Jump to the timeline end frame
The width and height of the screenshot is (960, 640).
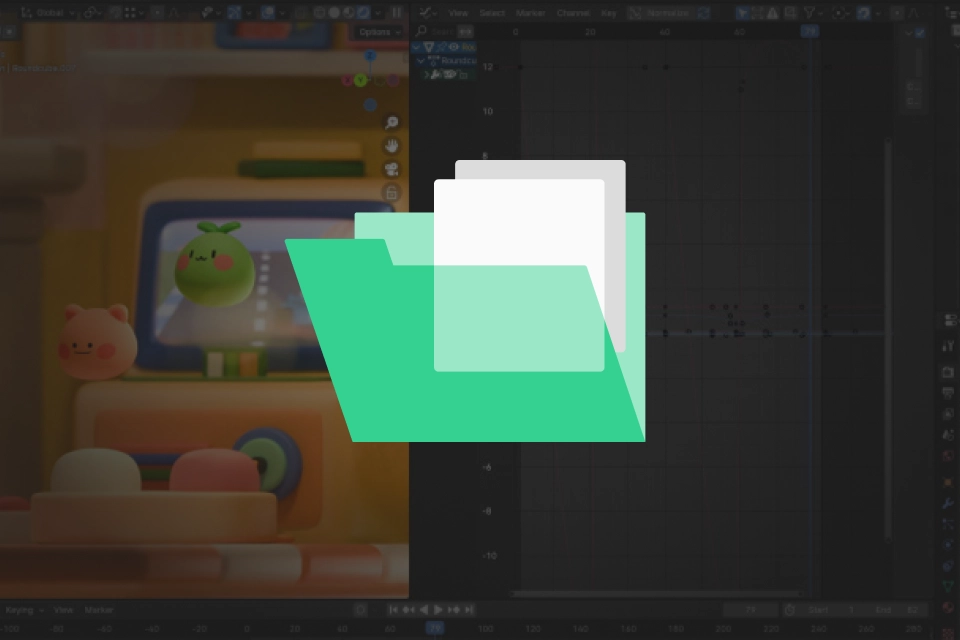[468, 609]
